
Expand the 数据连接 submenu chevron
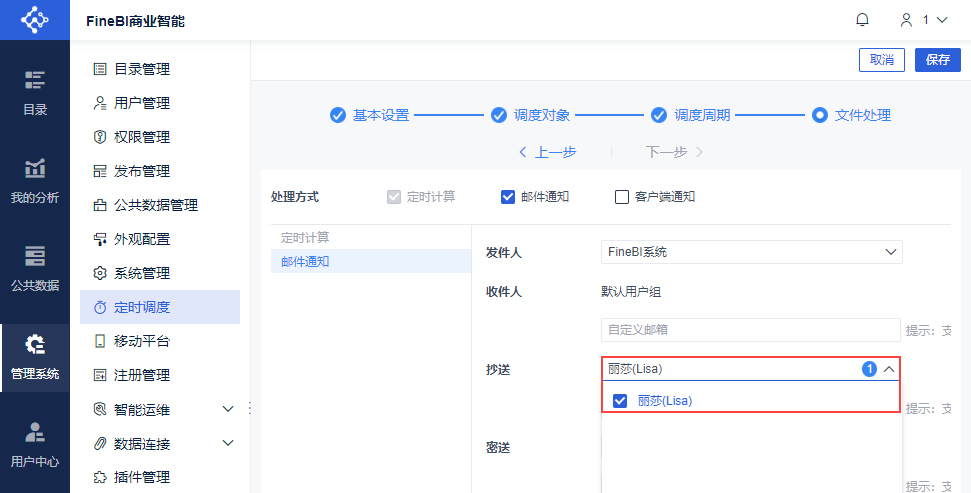pyautogui.click(x=228, y=443)
